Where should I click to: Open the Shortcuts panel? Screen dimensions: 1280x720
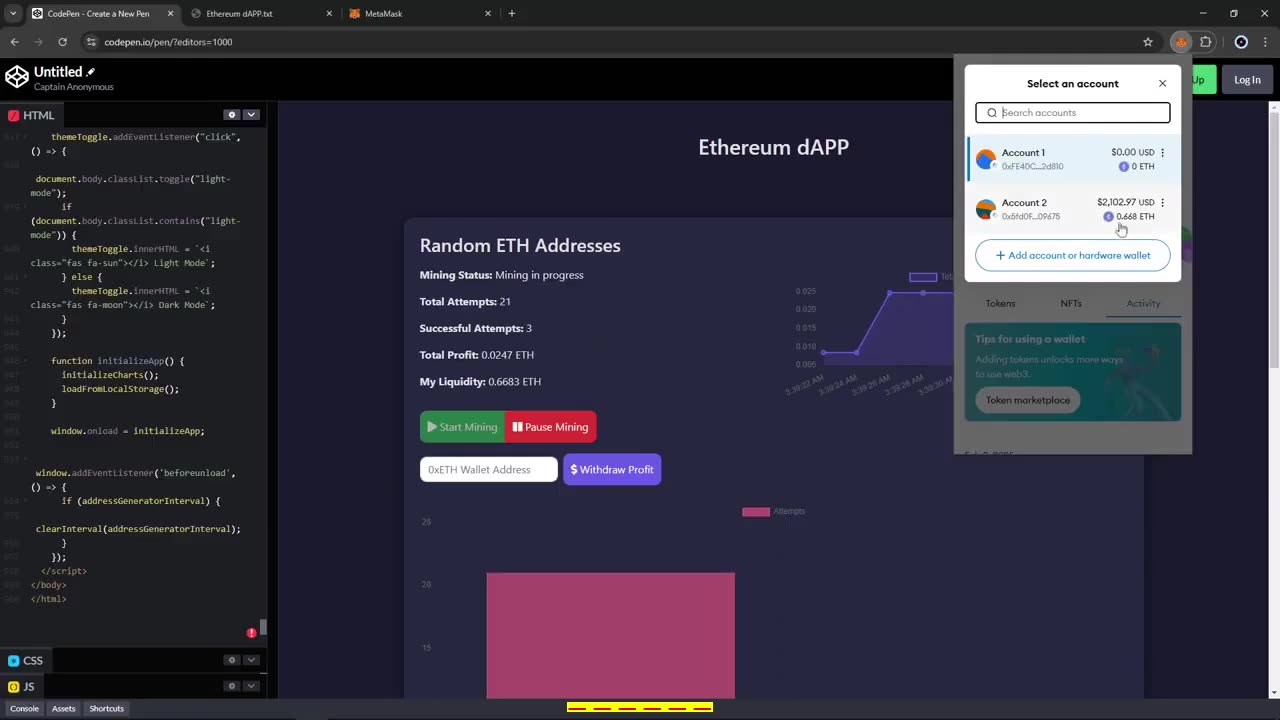(x=106, y=708)
